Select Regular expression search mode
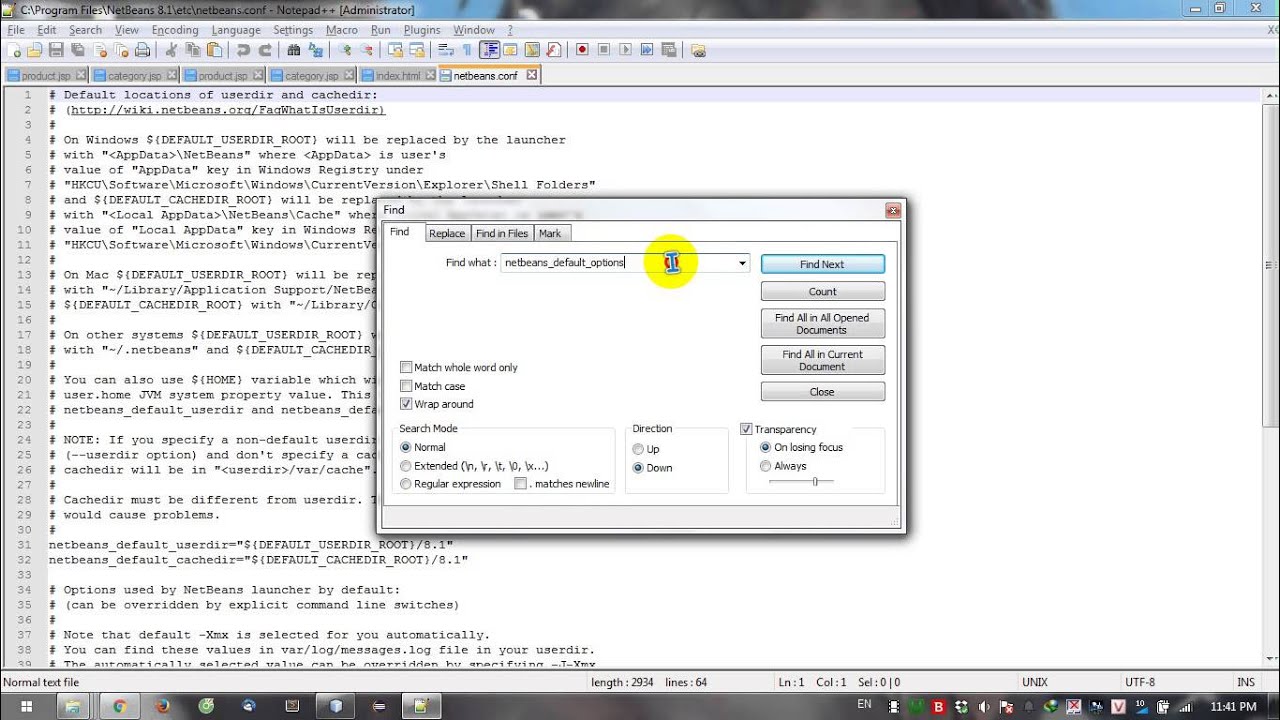 click(405, 484)
